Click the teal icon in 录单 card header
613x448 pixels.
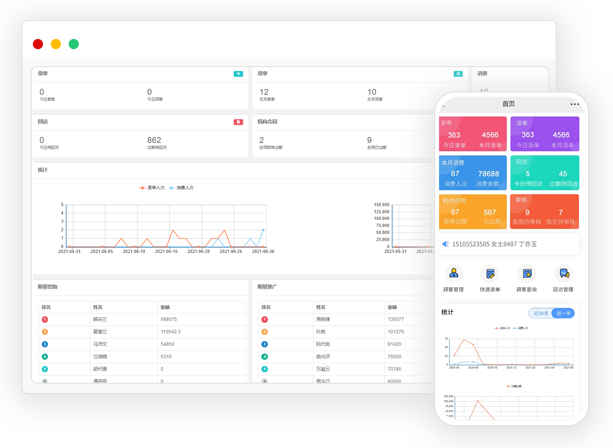tap(238, 74)
